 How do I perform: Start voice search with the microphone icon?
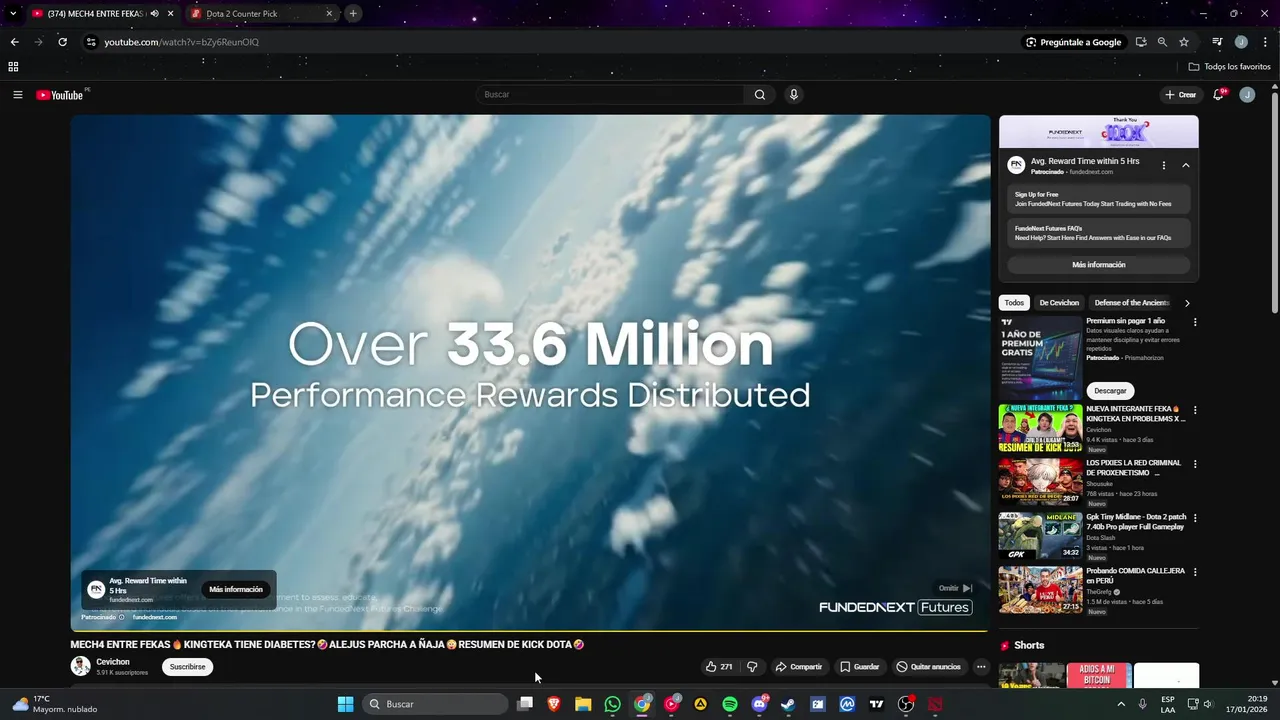click(794, 95)
